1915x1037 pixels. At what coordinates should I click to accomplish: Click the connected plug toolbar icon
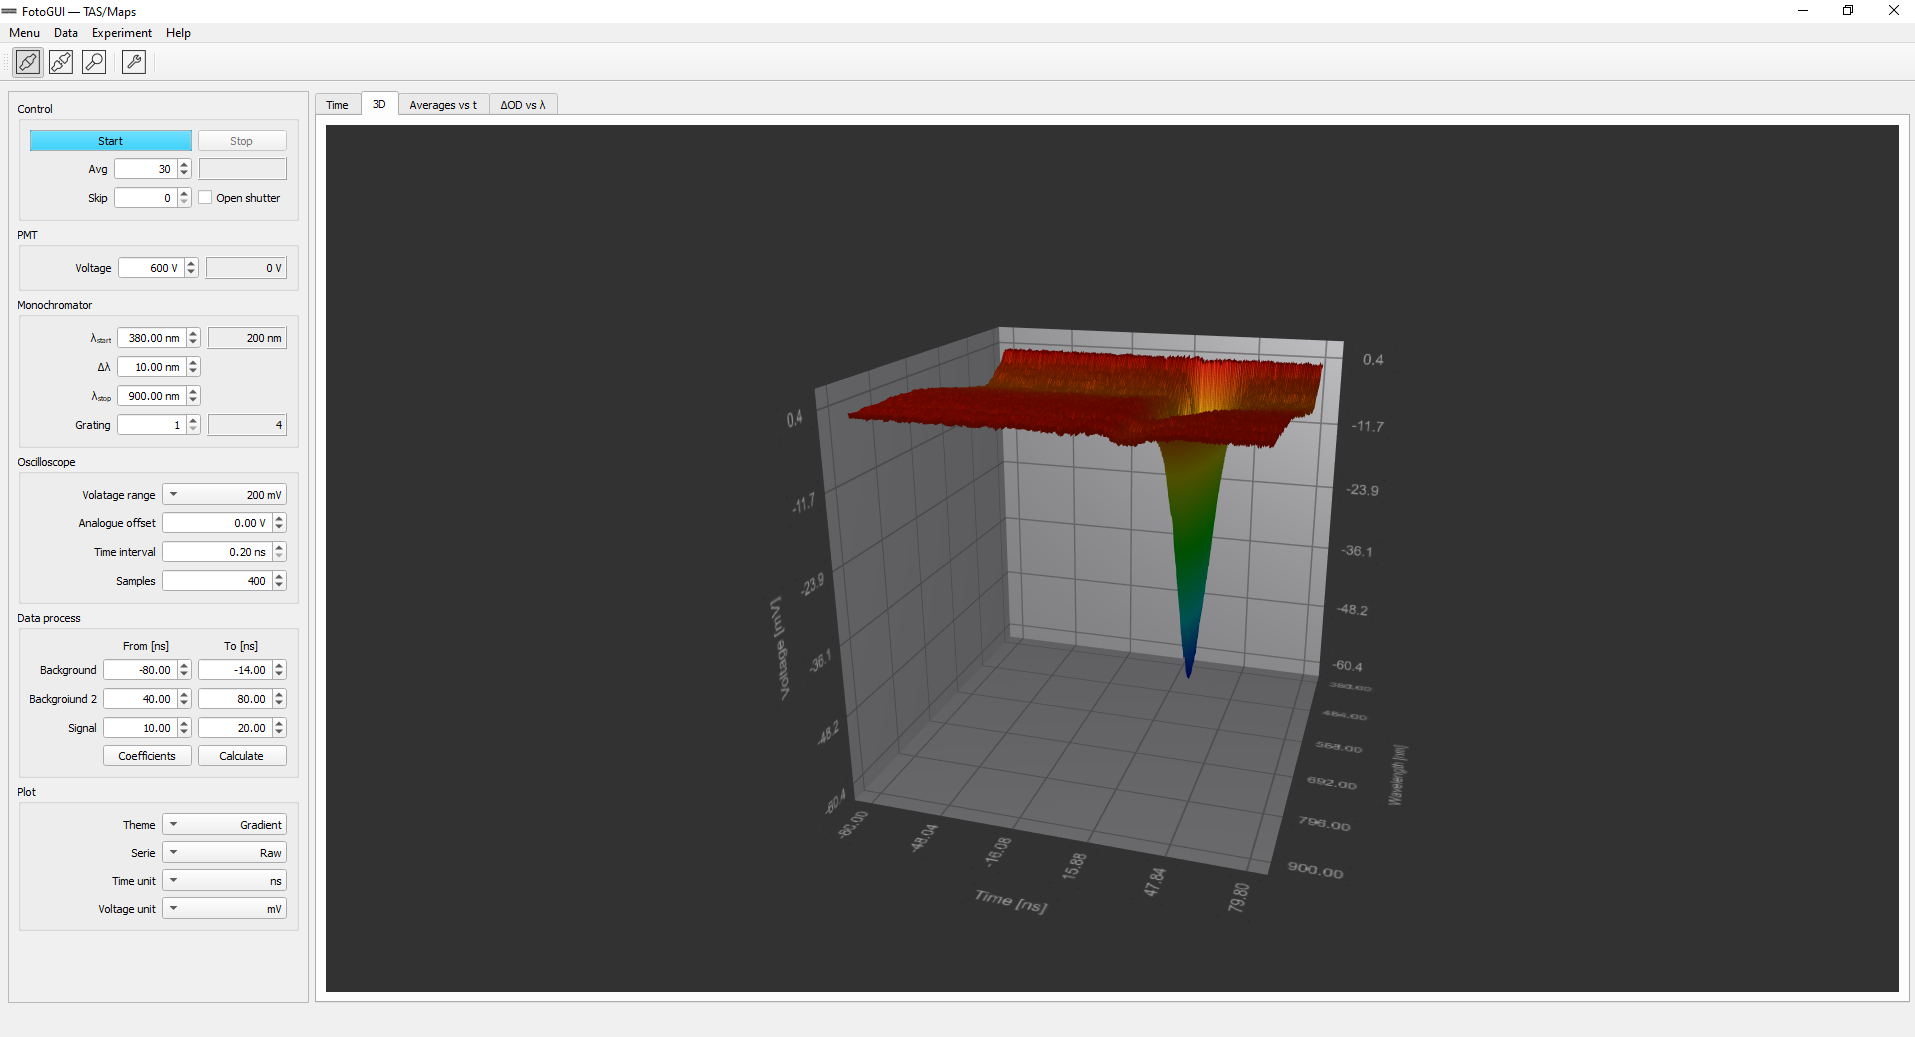coord(28,62)
